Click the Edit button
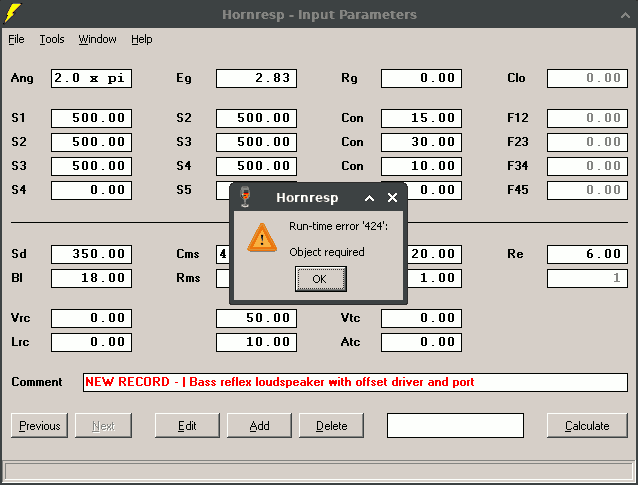 point(187,426)
